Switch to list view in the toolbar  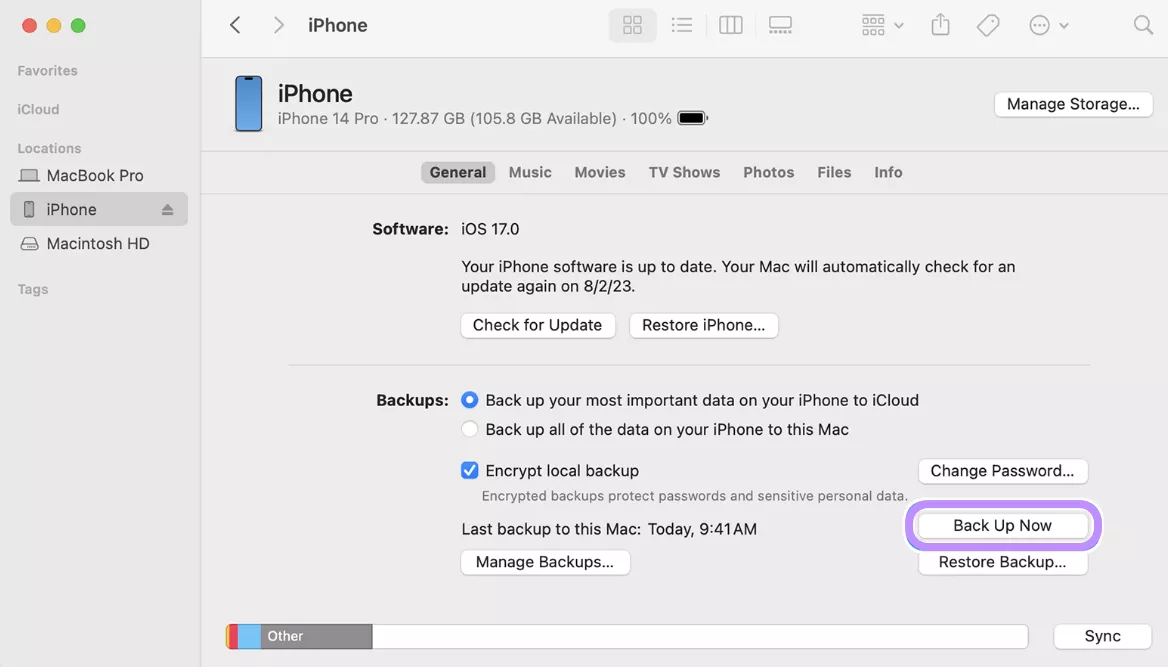click(682, 24)
